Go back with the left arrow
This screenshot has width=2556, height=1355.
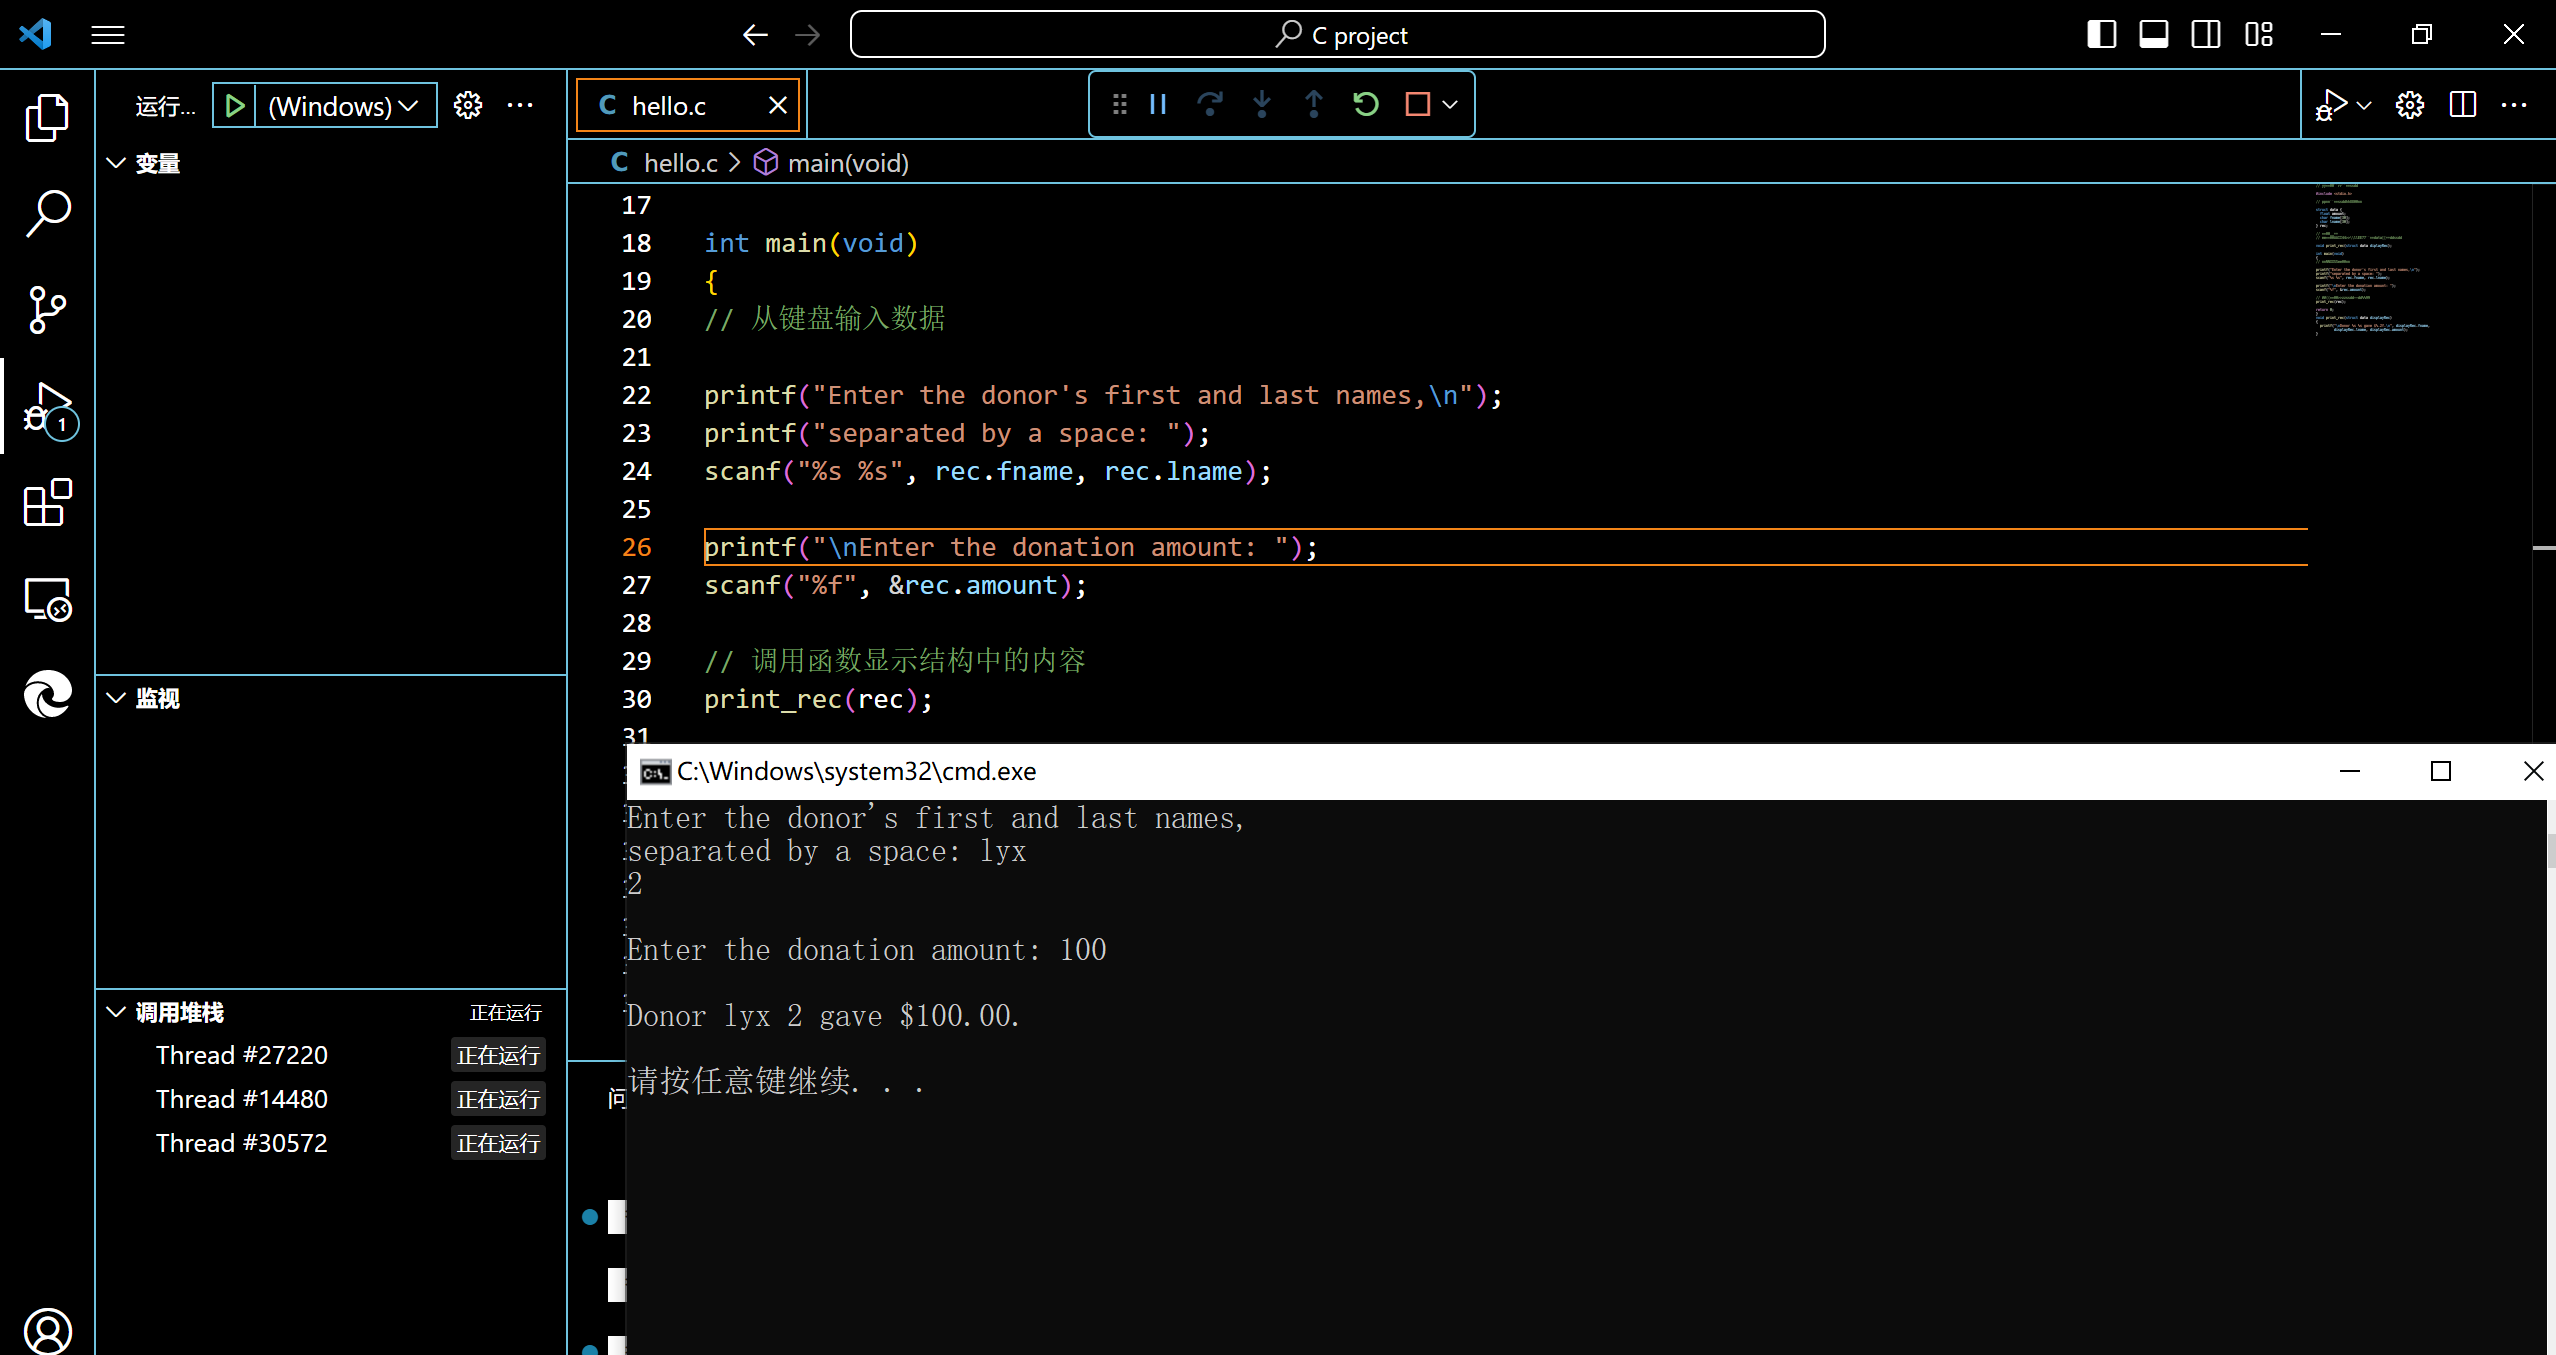pos(755,35)
